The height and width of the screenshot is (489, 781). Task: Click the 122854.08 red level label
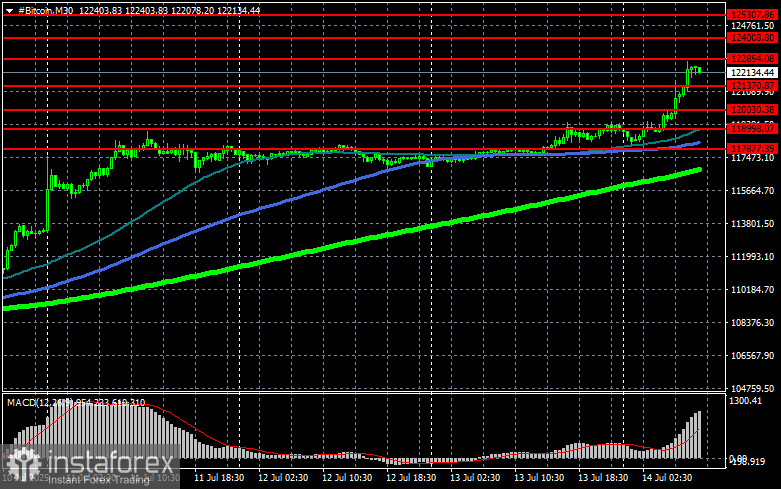tap(752, 59)
